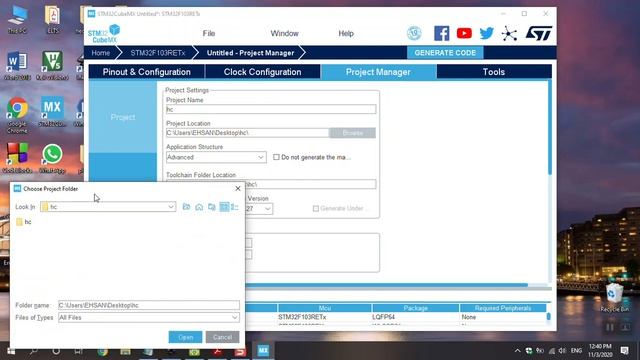Click the Required Peripherals column header
This screenshot has height=360, width=640.
(x=503, y=308)
